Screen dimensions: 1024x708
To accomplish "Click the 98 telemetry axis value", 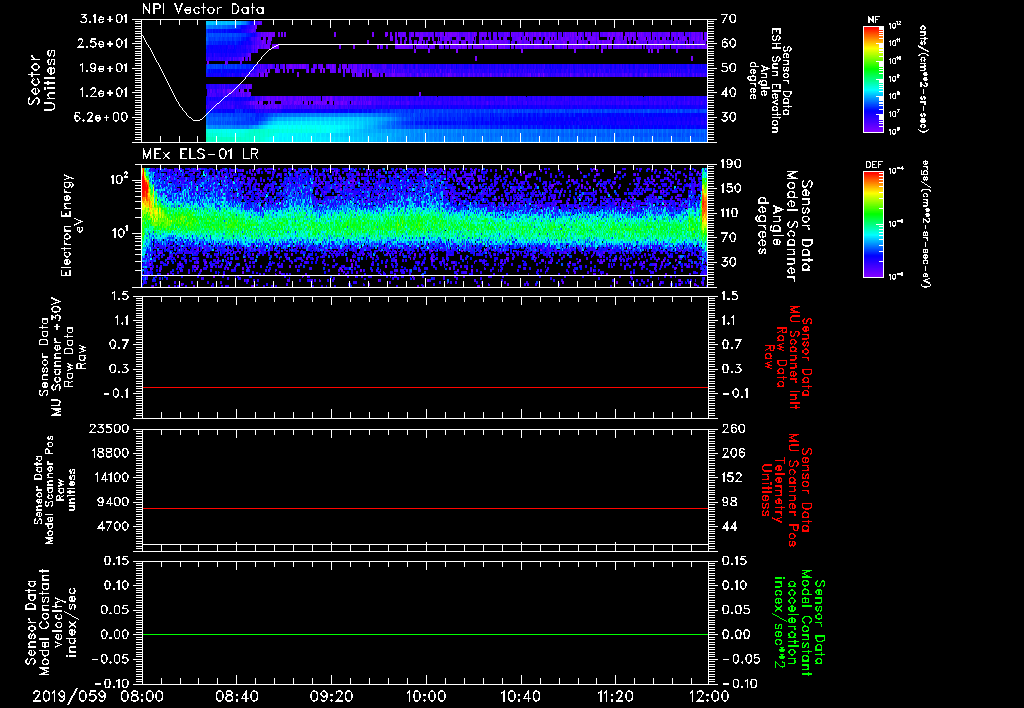I will 729,502.
